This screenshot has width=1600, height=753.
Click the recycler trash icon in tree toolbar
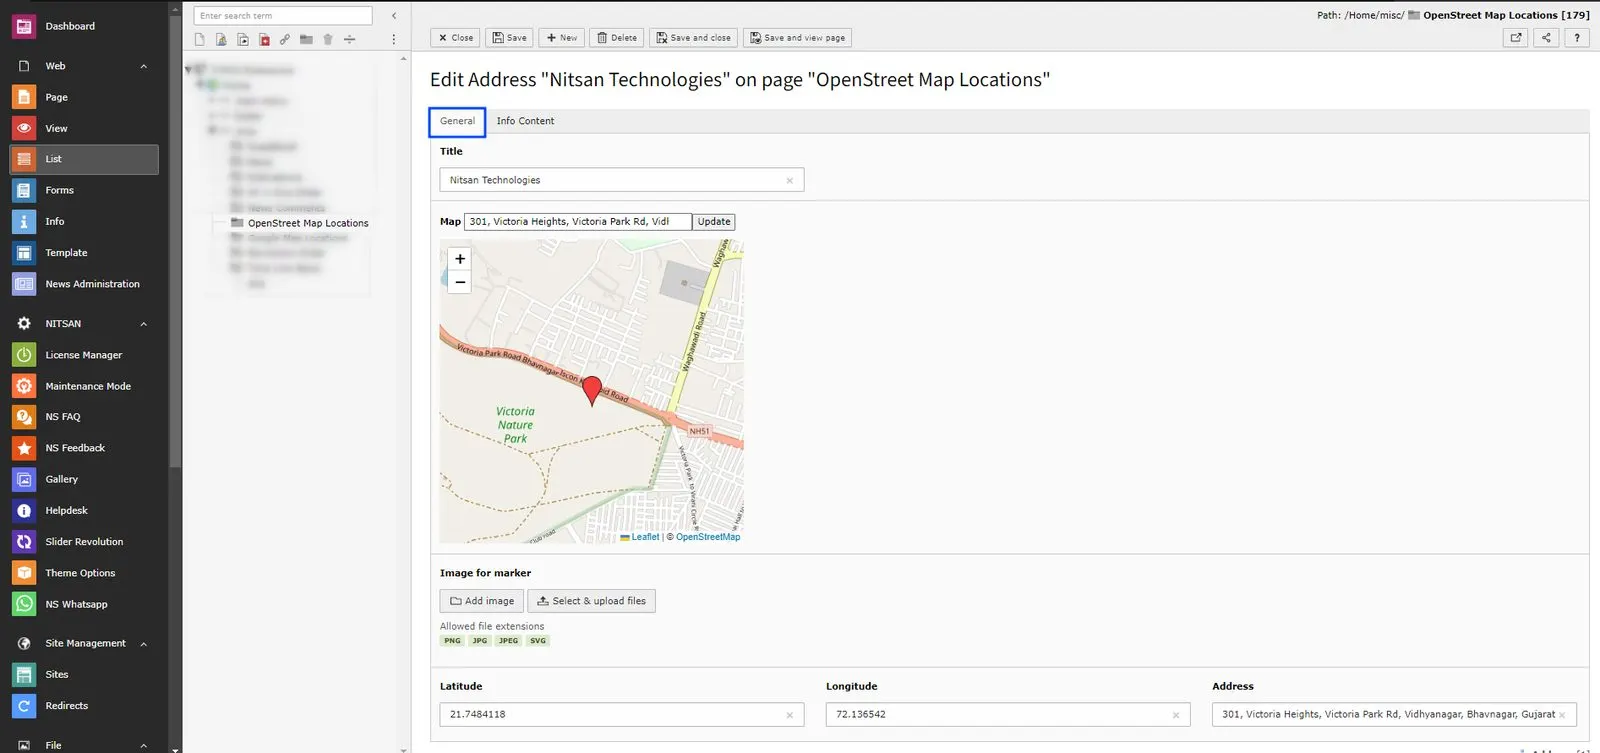click(x=328, y=40)
